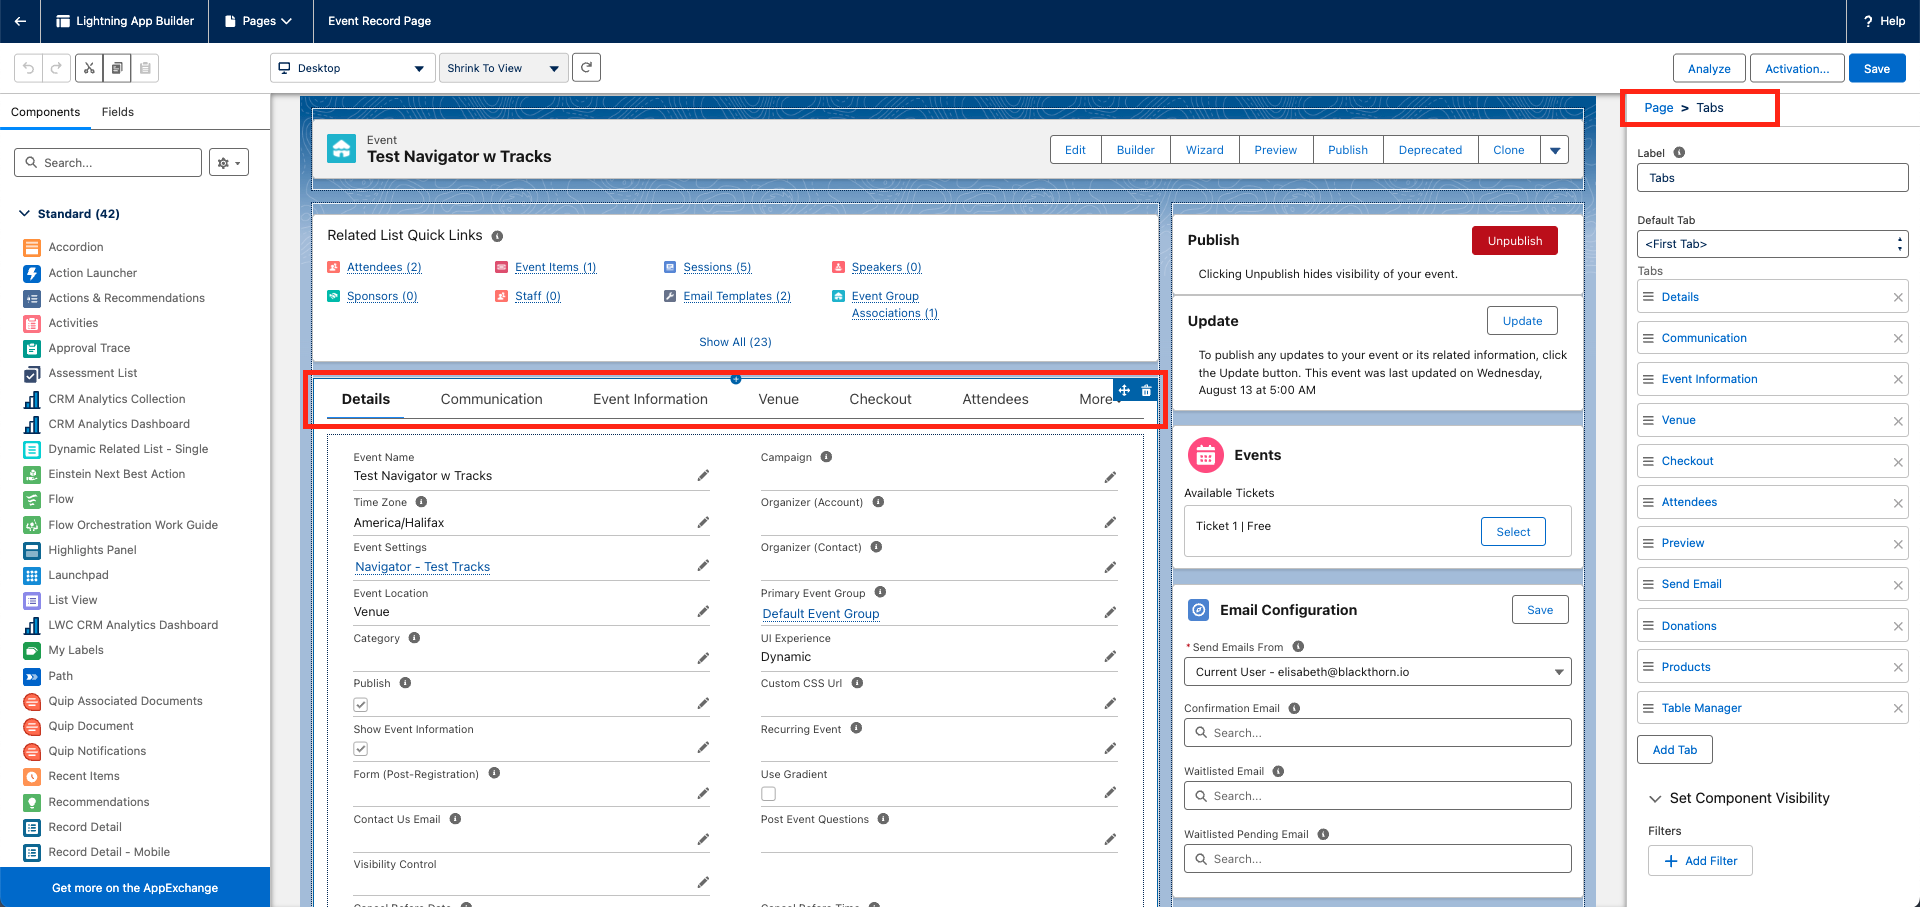The height and width of the screenshot is (907, 1920).
Task: Open the Desktop form factor dropdown
Action: tap(353, 68)
